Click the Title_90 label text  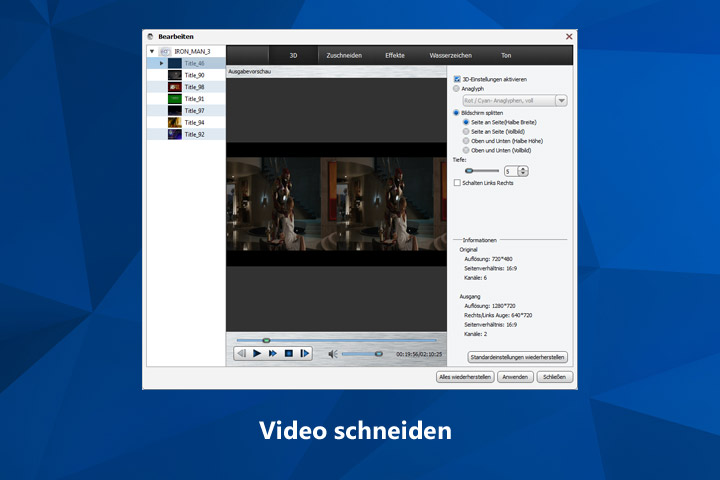coord(194,75)
